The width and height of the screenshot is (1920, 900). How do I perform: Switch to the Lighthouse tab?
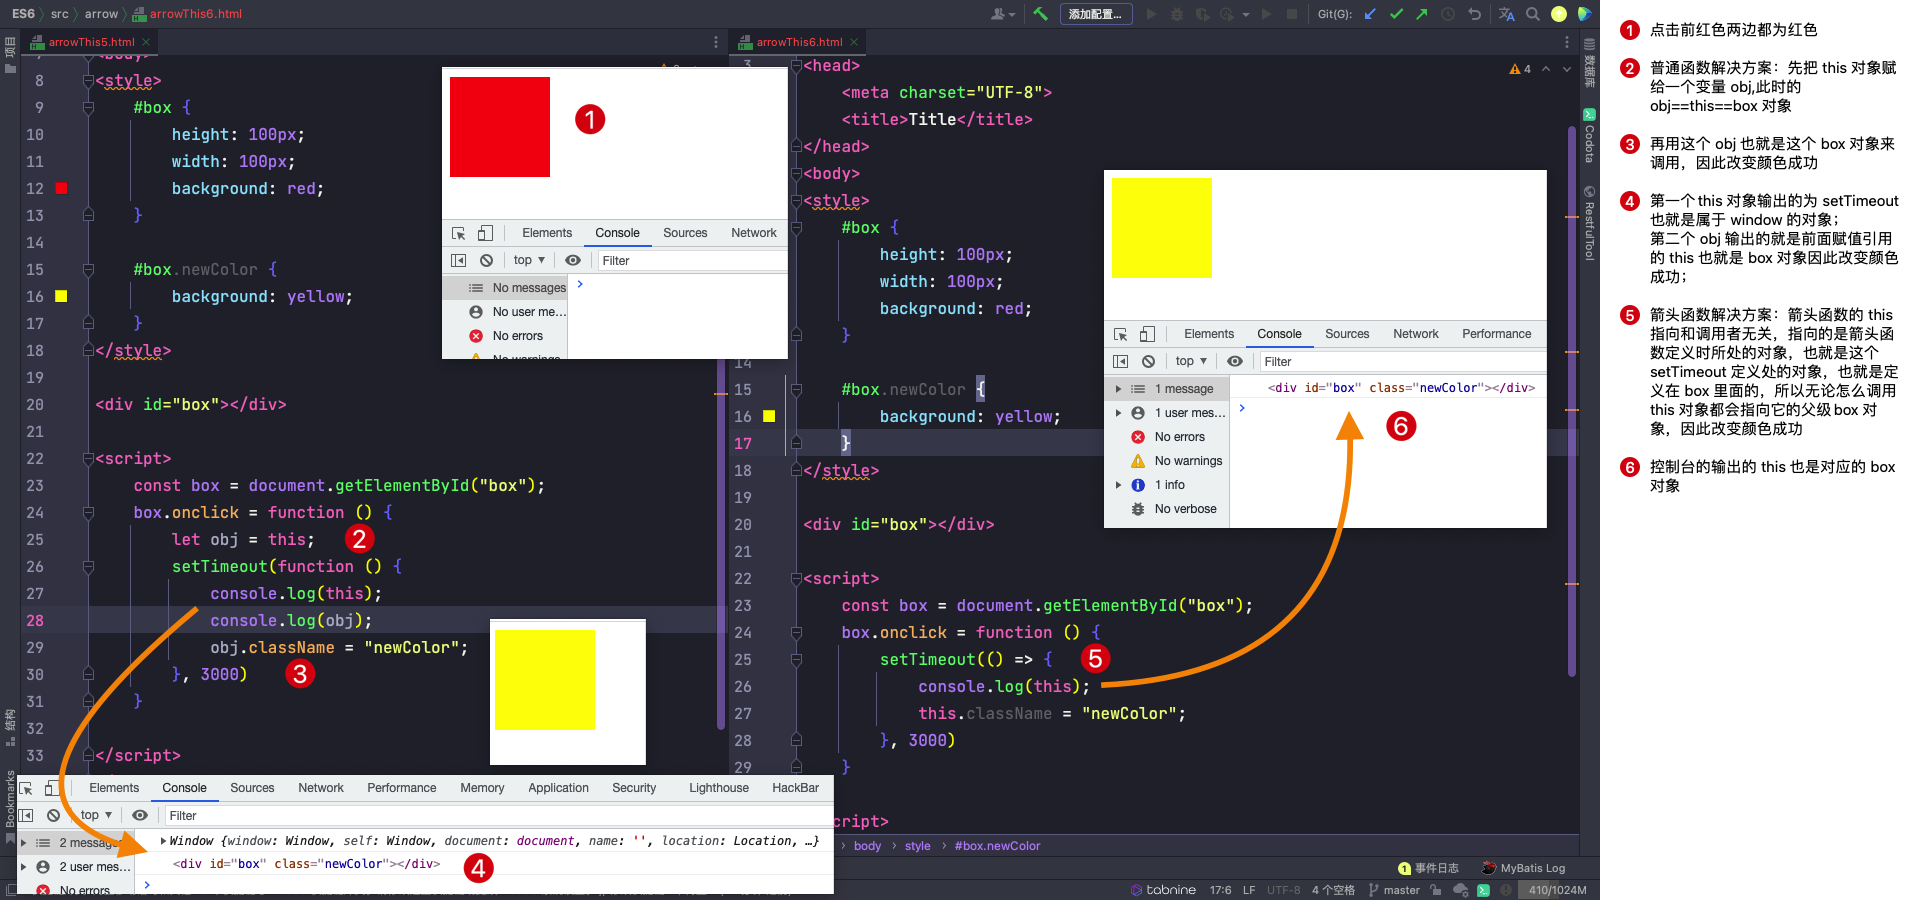coord(718,788)
